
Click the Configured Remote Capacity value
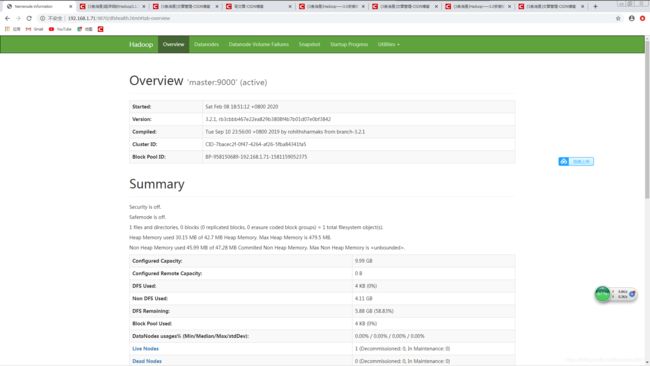tap(359, 273)
